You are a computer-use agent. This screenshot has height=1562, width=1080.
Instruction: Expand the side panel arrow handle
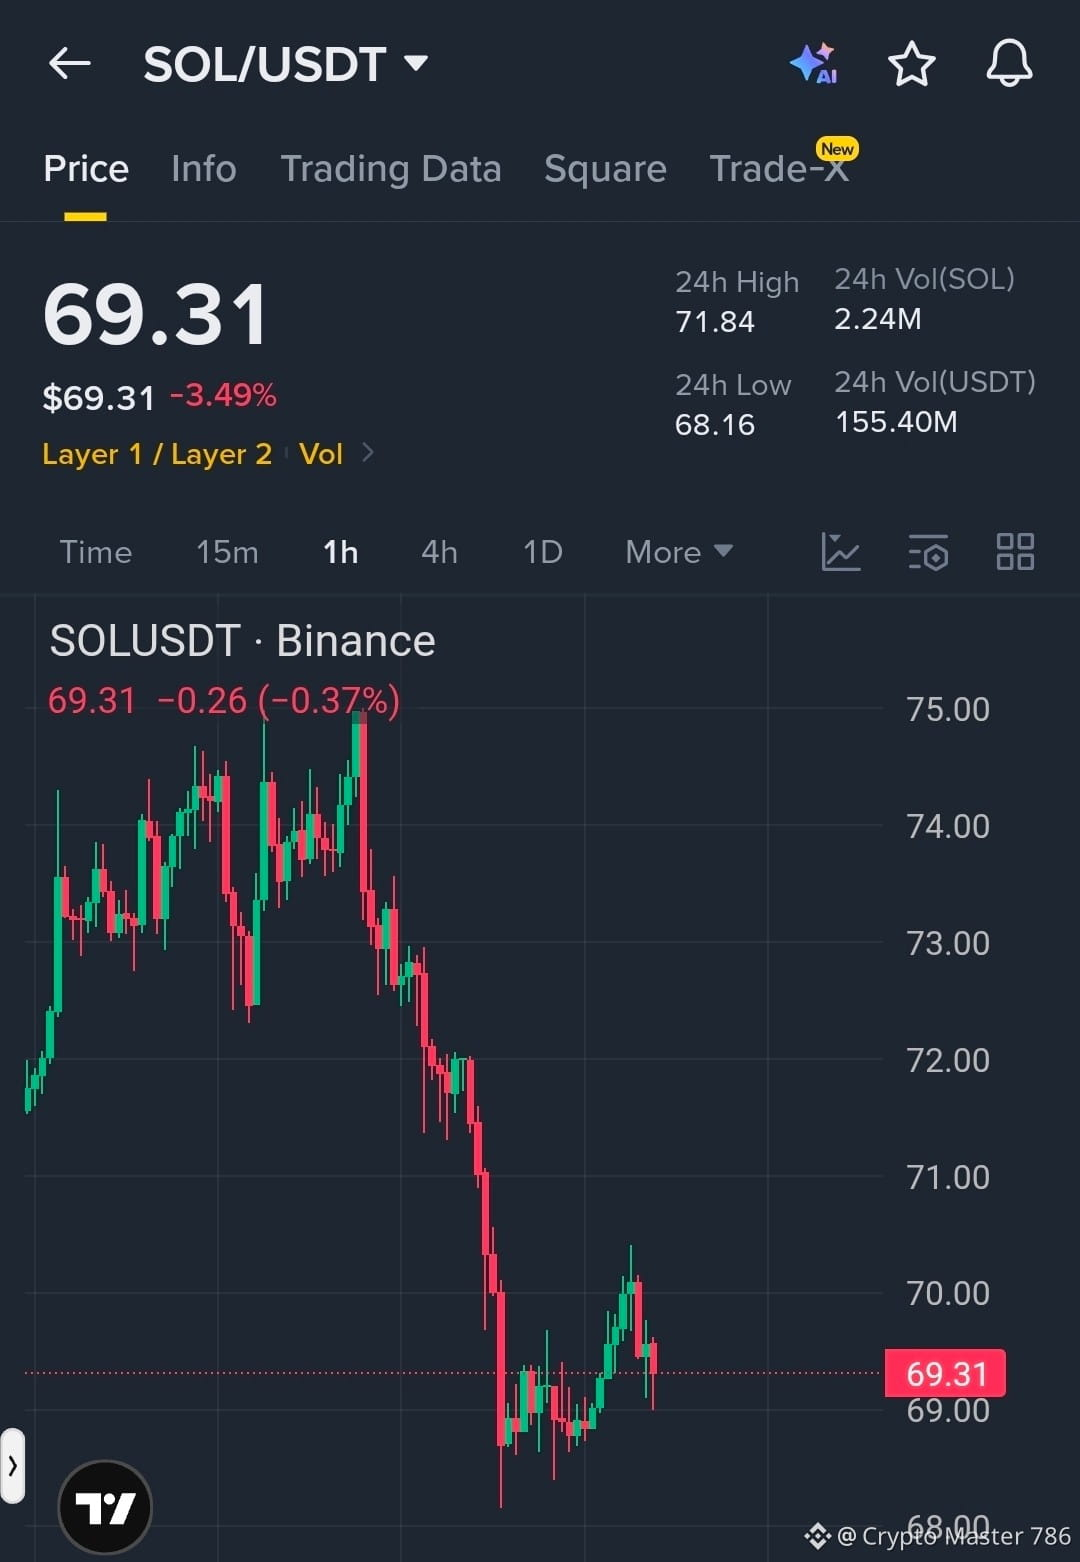(x=12, y=1466)
